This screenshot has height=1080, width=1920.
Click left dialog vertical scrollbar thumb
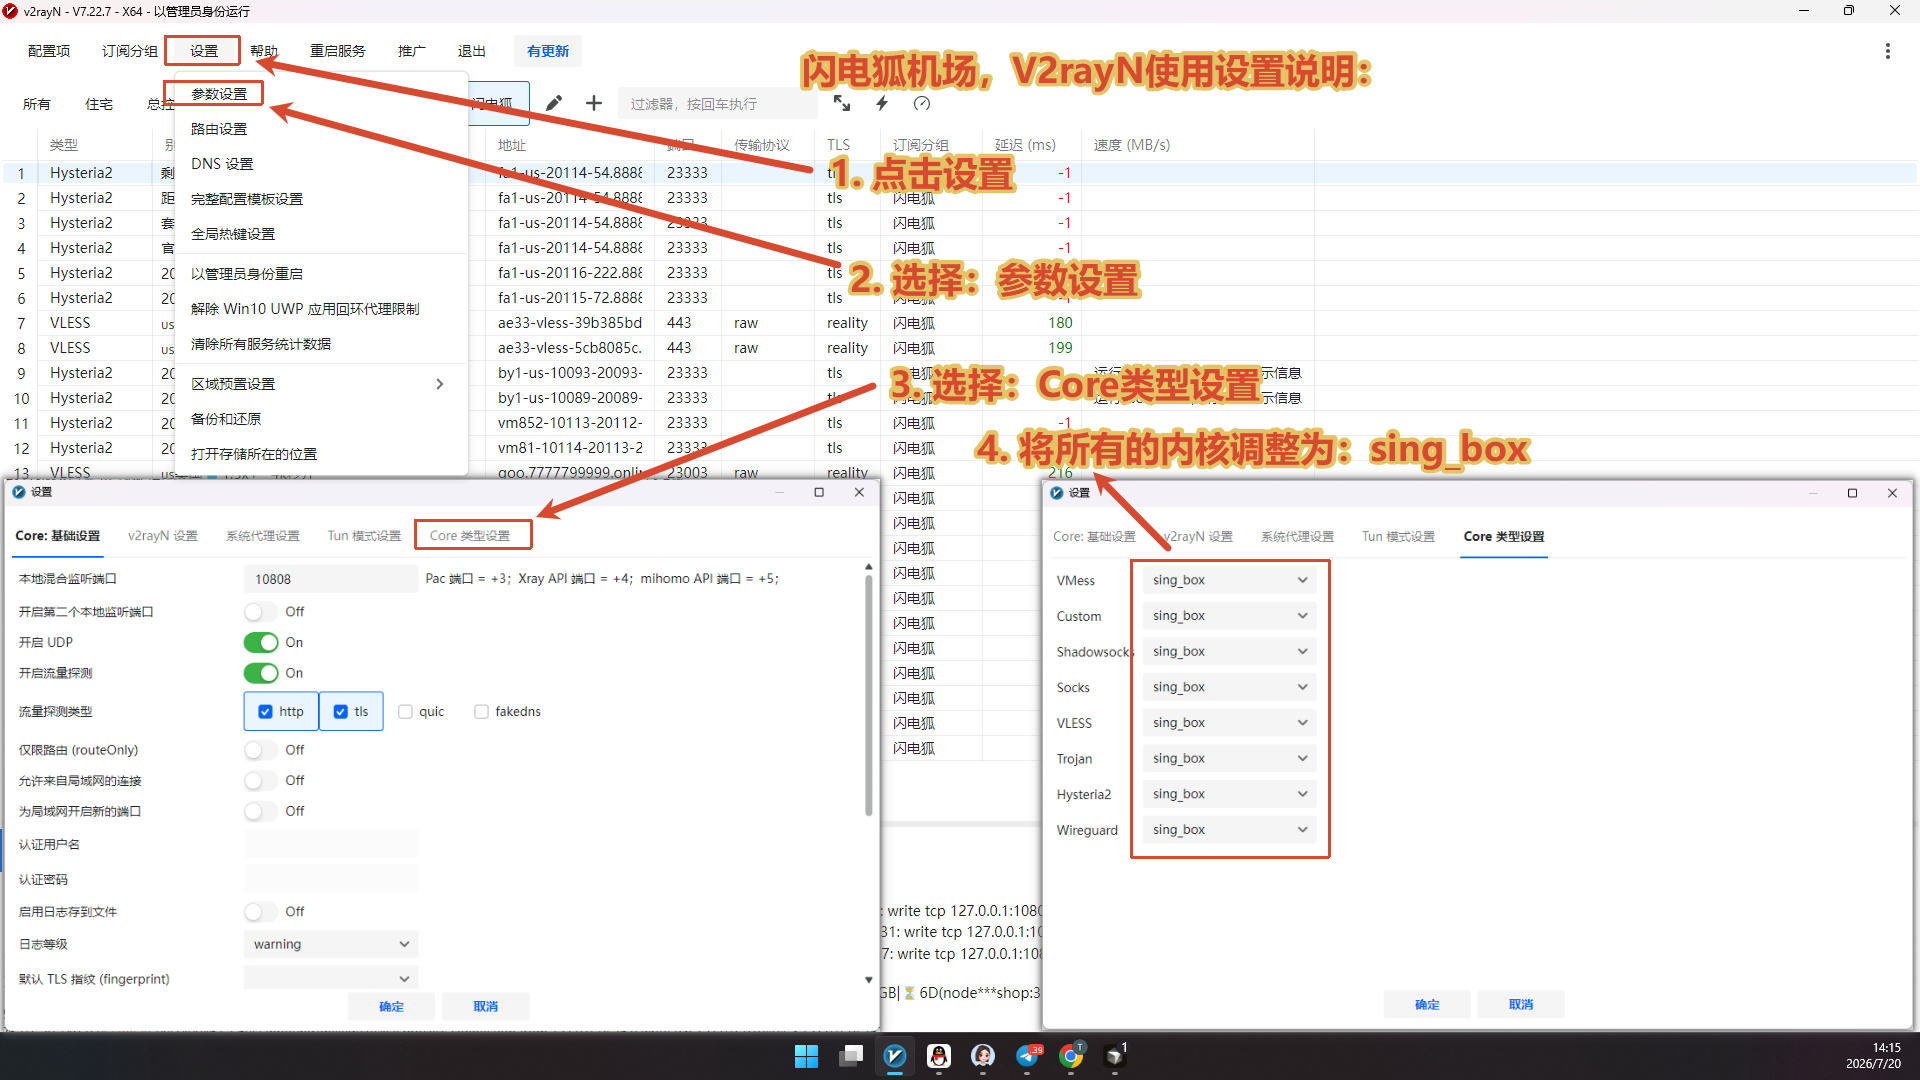click(x=868, y=697)
